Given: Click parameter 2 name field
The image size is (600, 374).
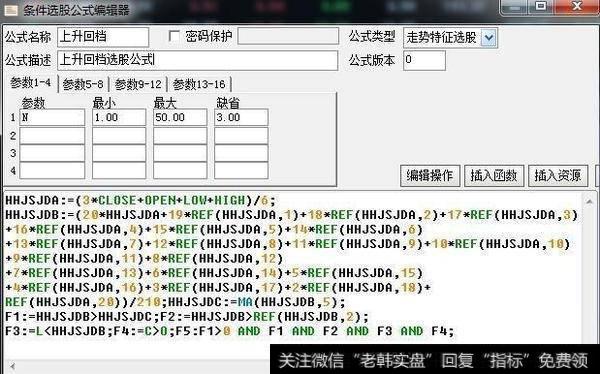Looking at the screenshot, I should coord(52,136).
